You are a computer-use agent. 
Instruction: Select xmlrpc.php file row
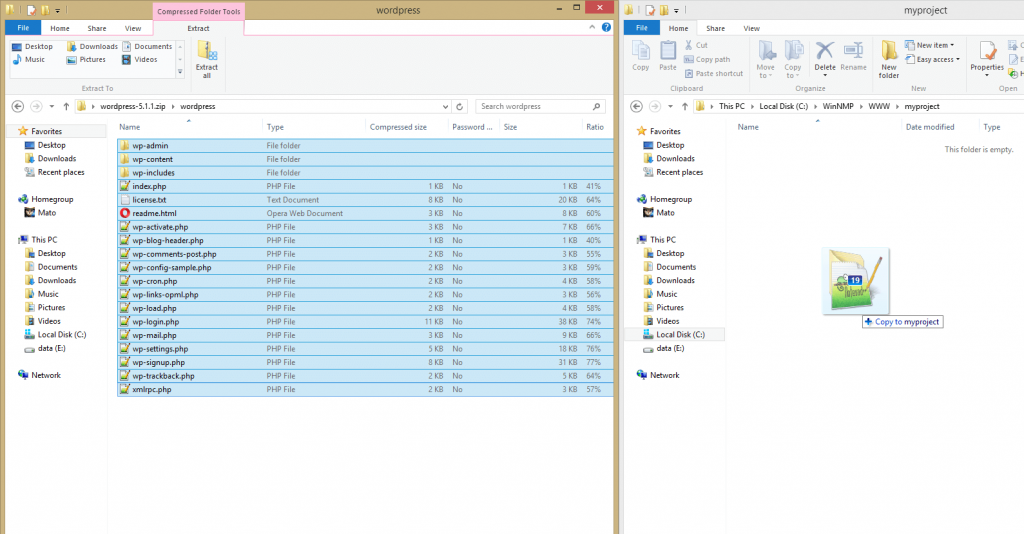click(x=365, y=390)
